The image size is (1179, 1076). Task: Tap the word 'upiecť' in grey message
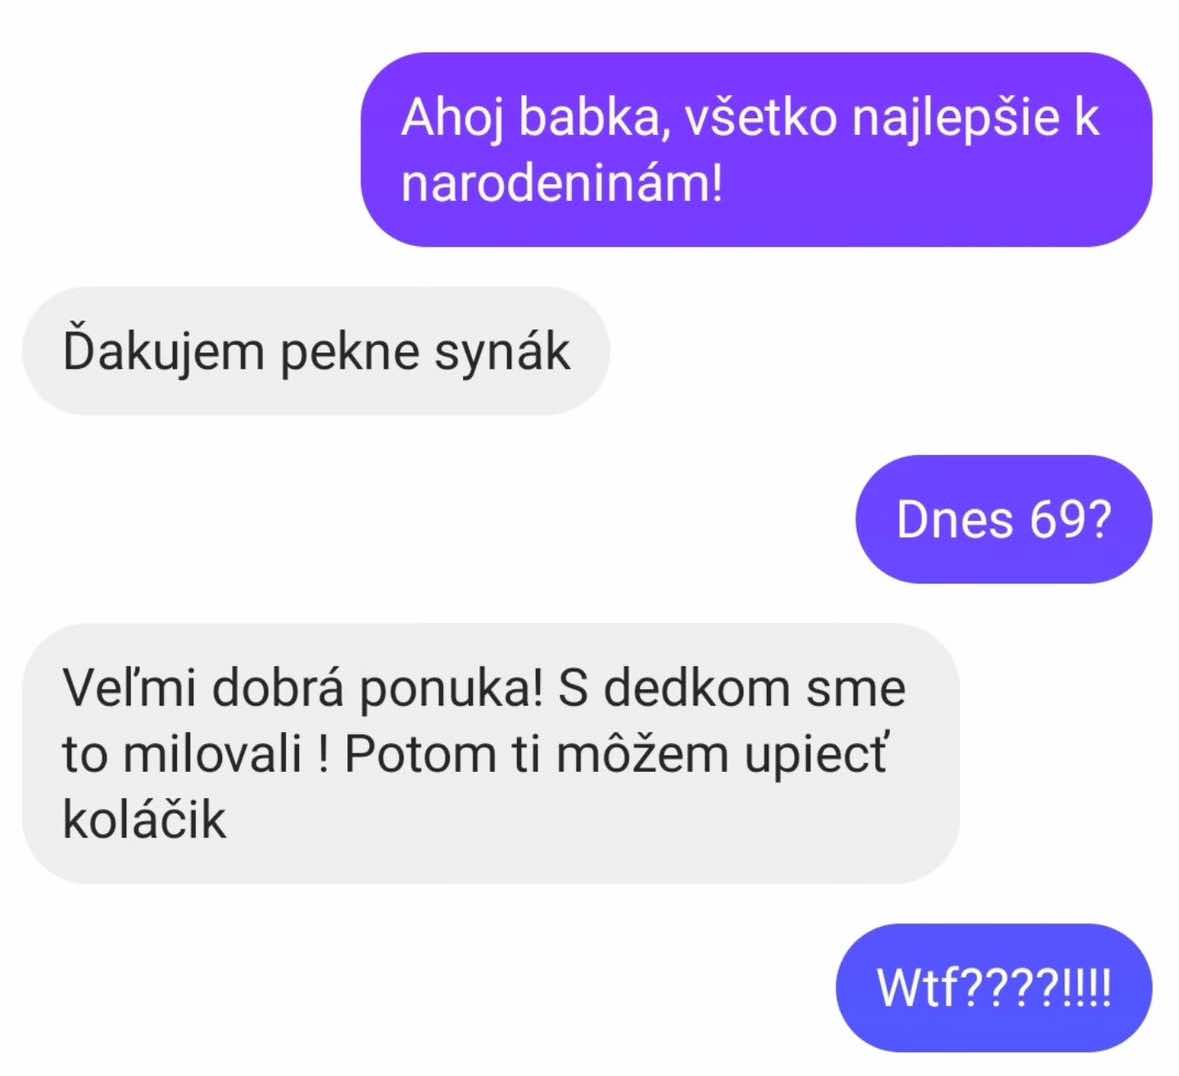(x=817, y=755)
